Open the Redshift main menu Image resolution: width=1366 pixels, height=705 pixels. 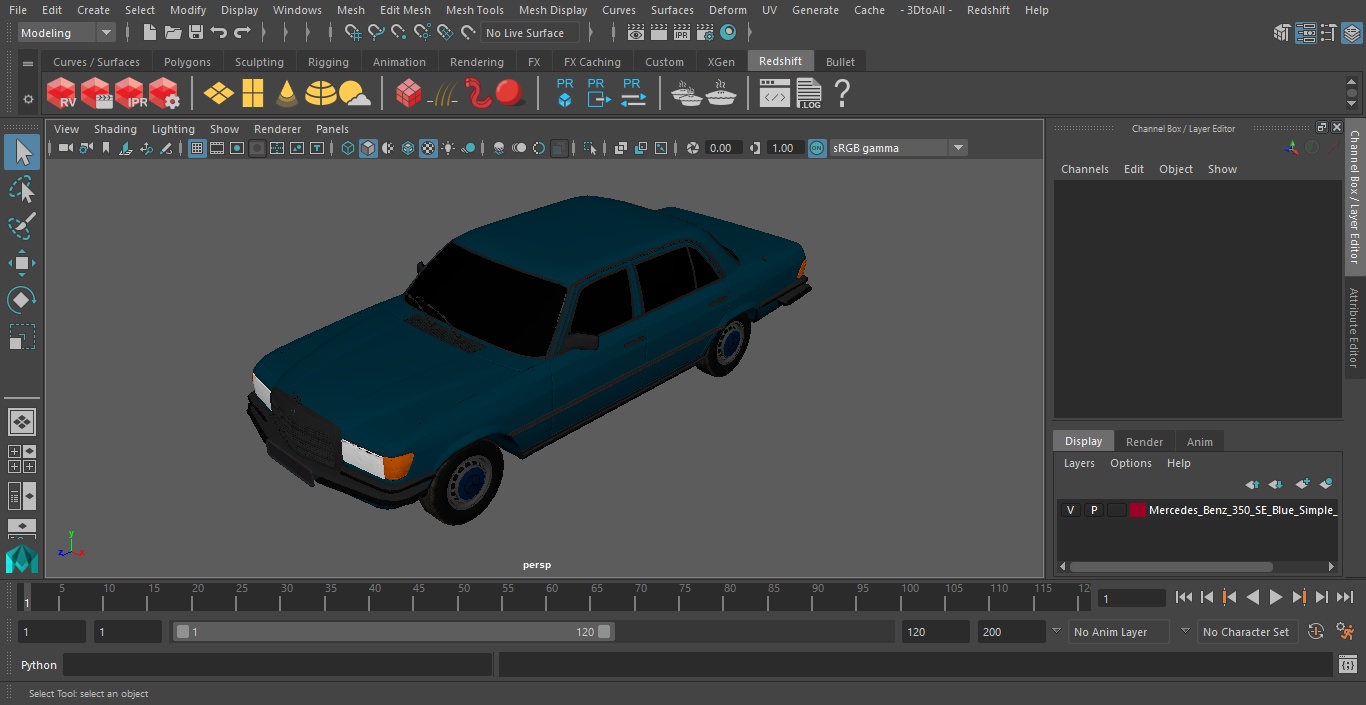(x=988, y=10)
